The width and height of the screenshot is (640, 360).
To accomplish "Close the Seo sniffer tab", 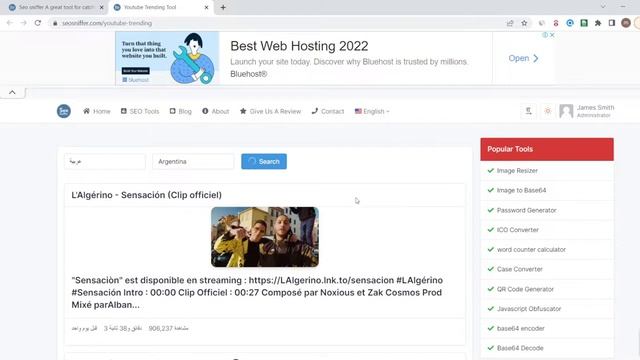I will pos(102,7).
